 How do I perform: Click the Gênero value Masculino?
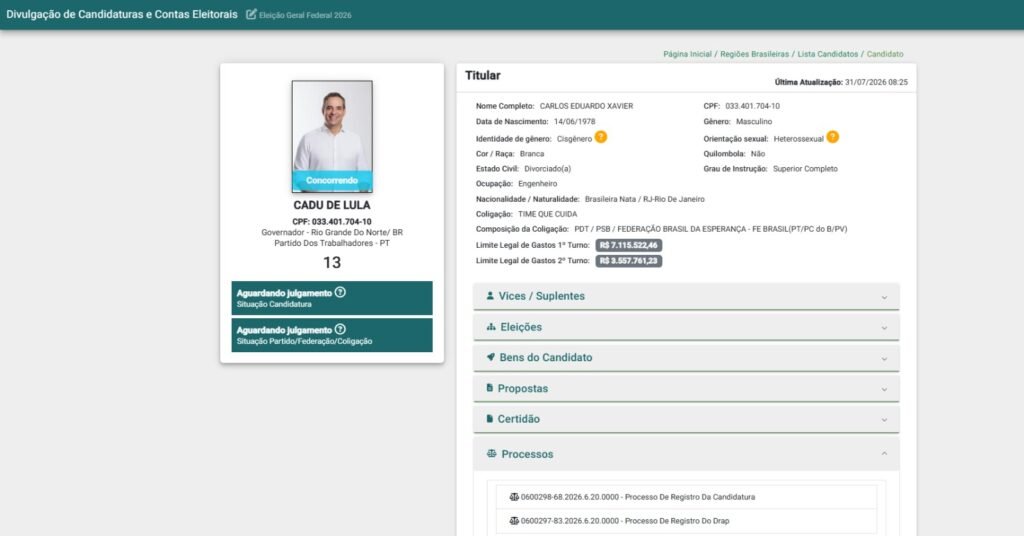[x=754, y=121]
